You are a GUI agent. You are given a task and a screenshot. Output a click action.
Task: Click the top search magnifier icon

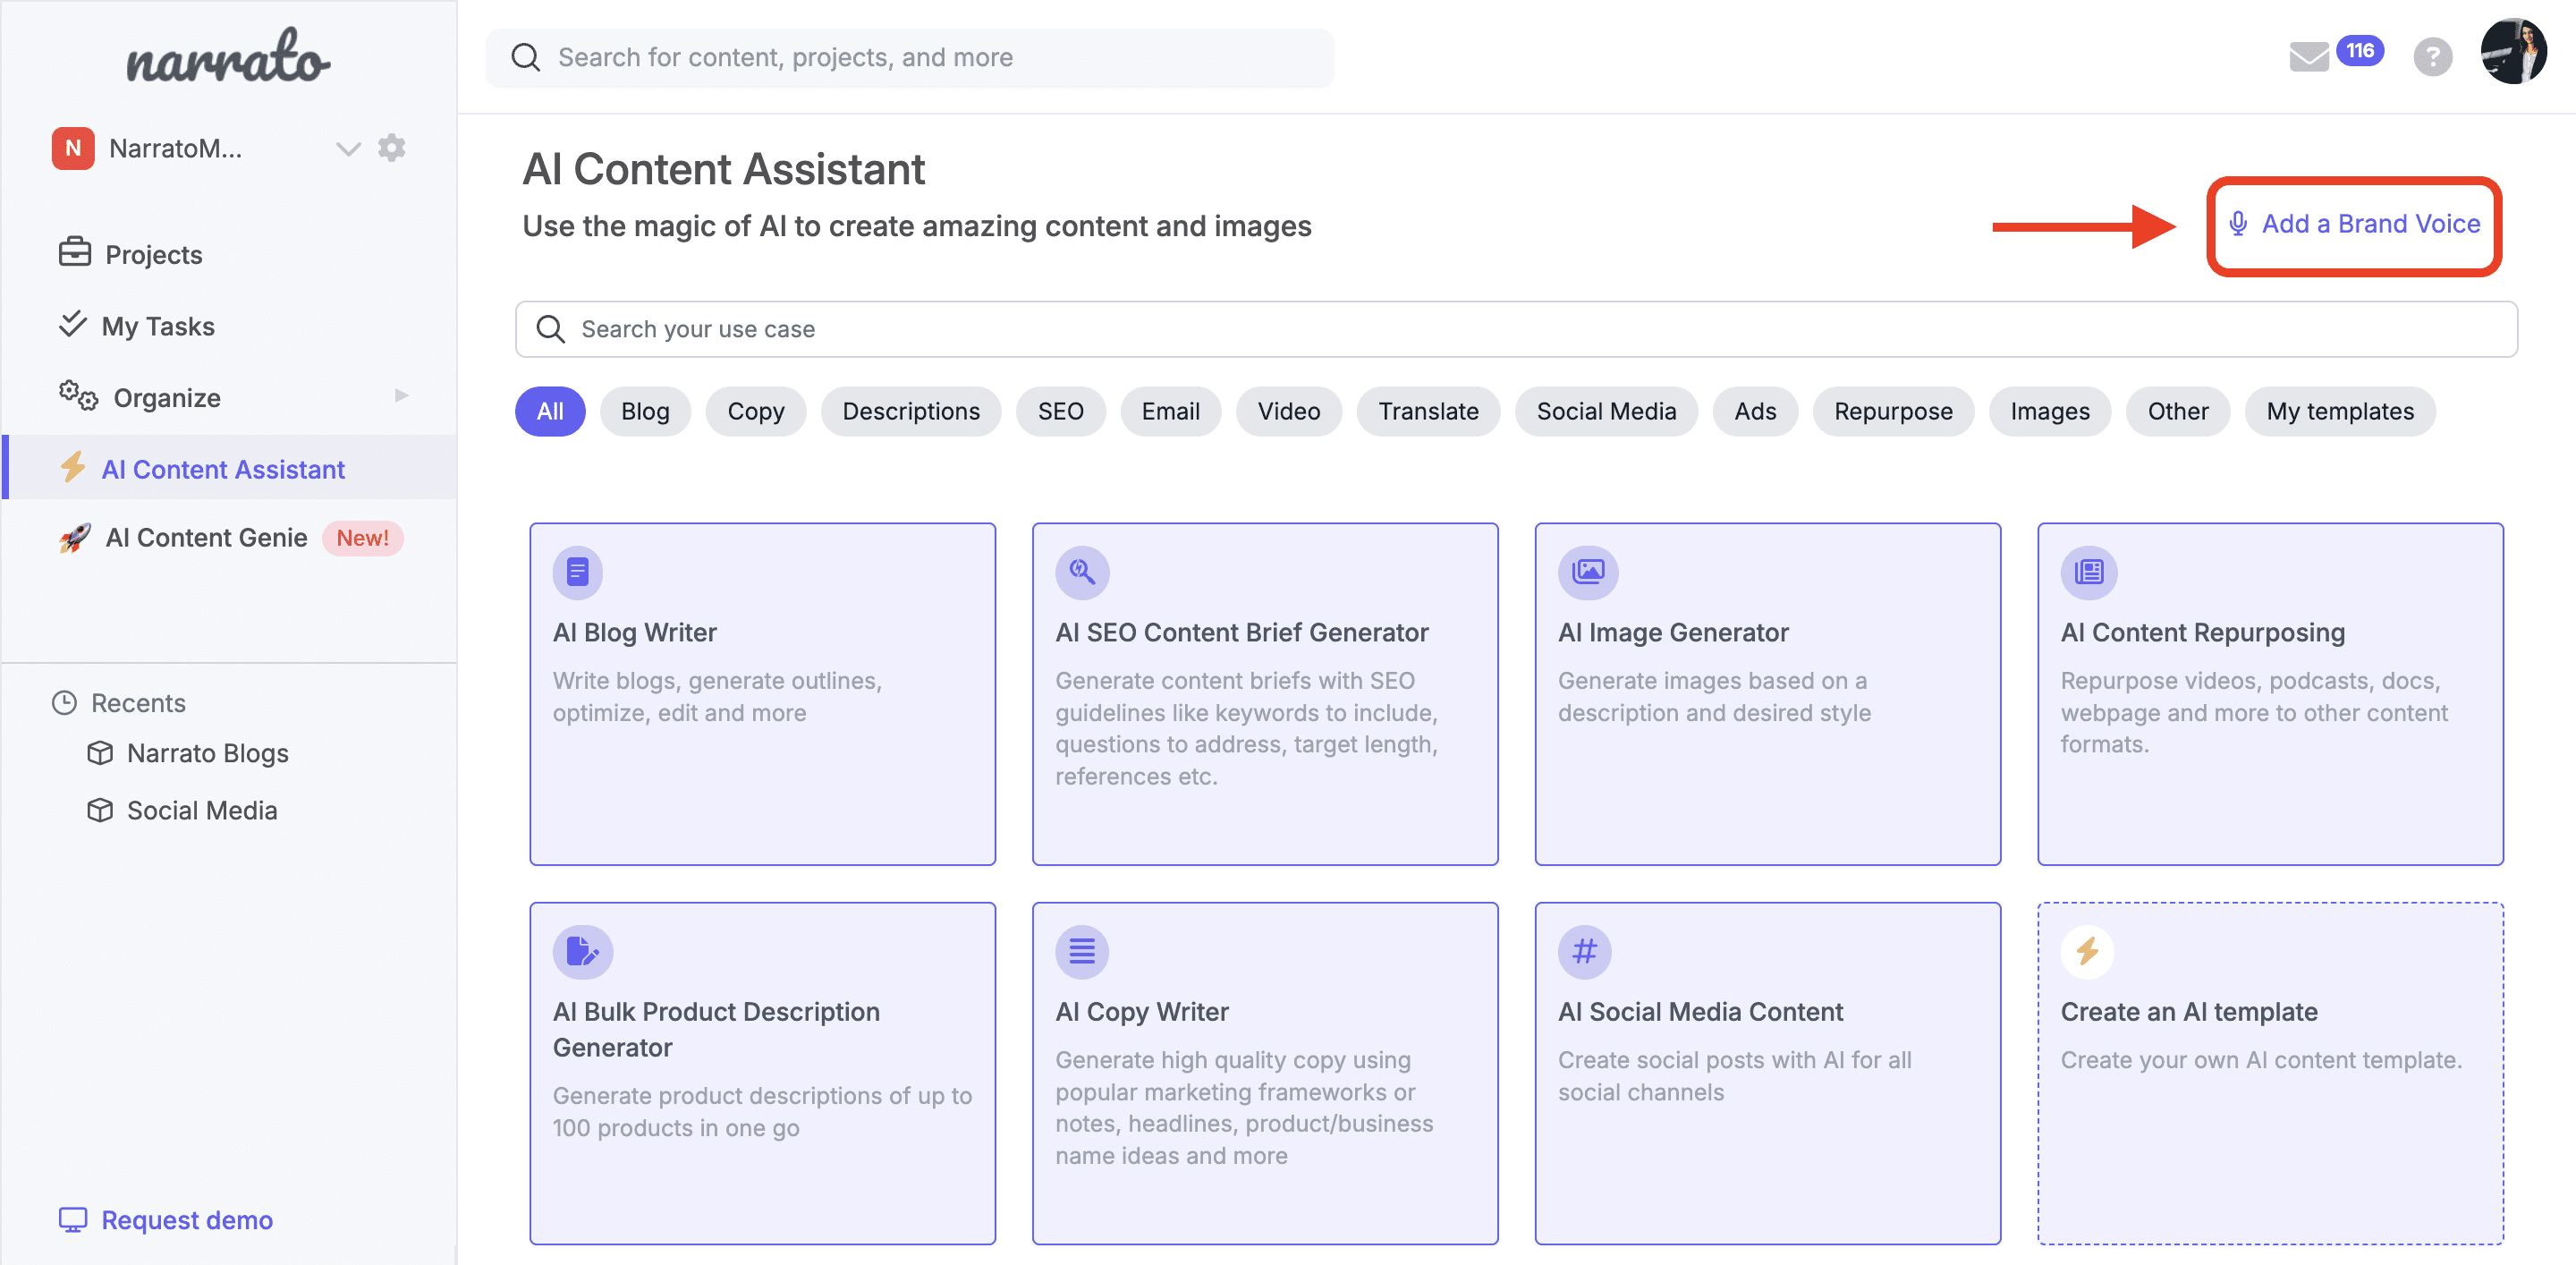pos(525,57)
